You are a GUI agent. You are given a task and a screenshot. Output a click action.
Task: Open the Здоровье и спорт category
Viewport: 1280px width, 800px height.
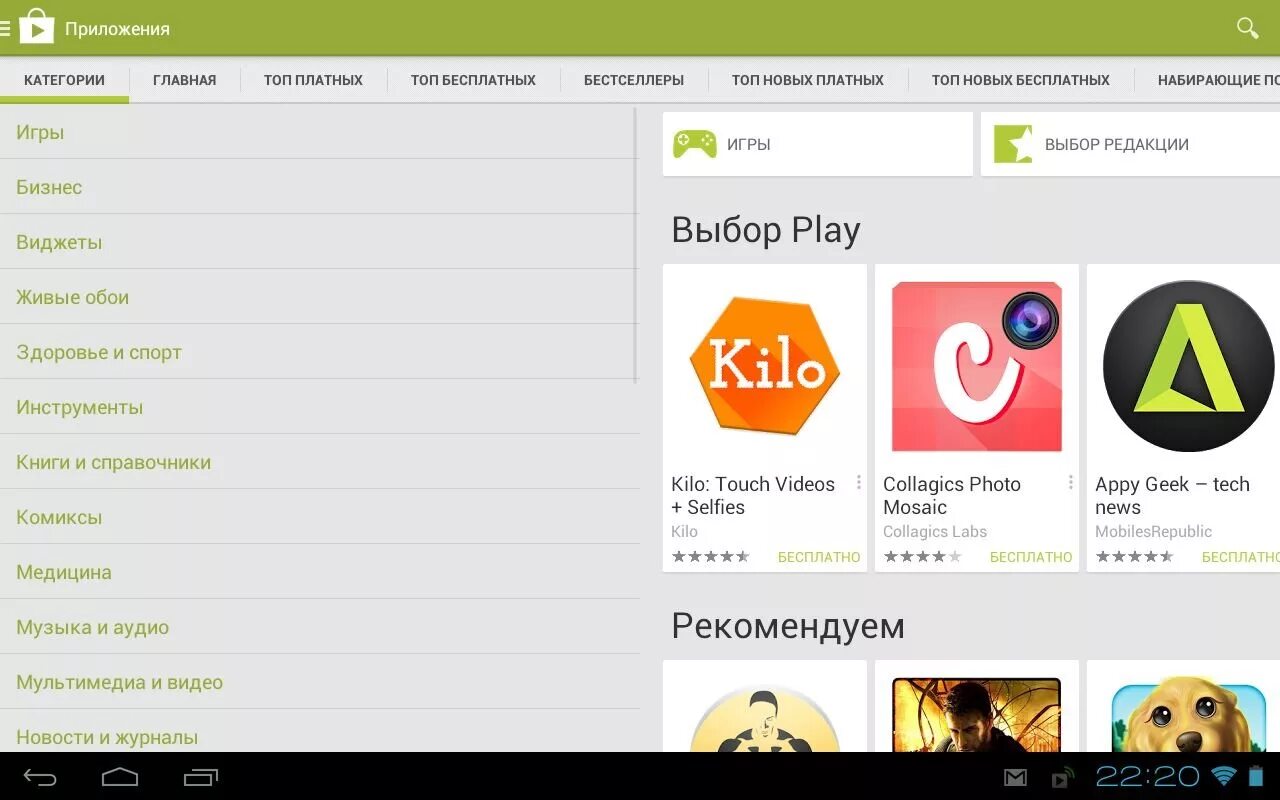pyautogui.click(x=318, y=352)
